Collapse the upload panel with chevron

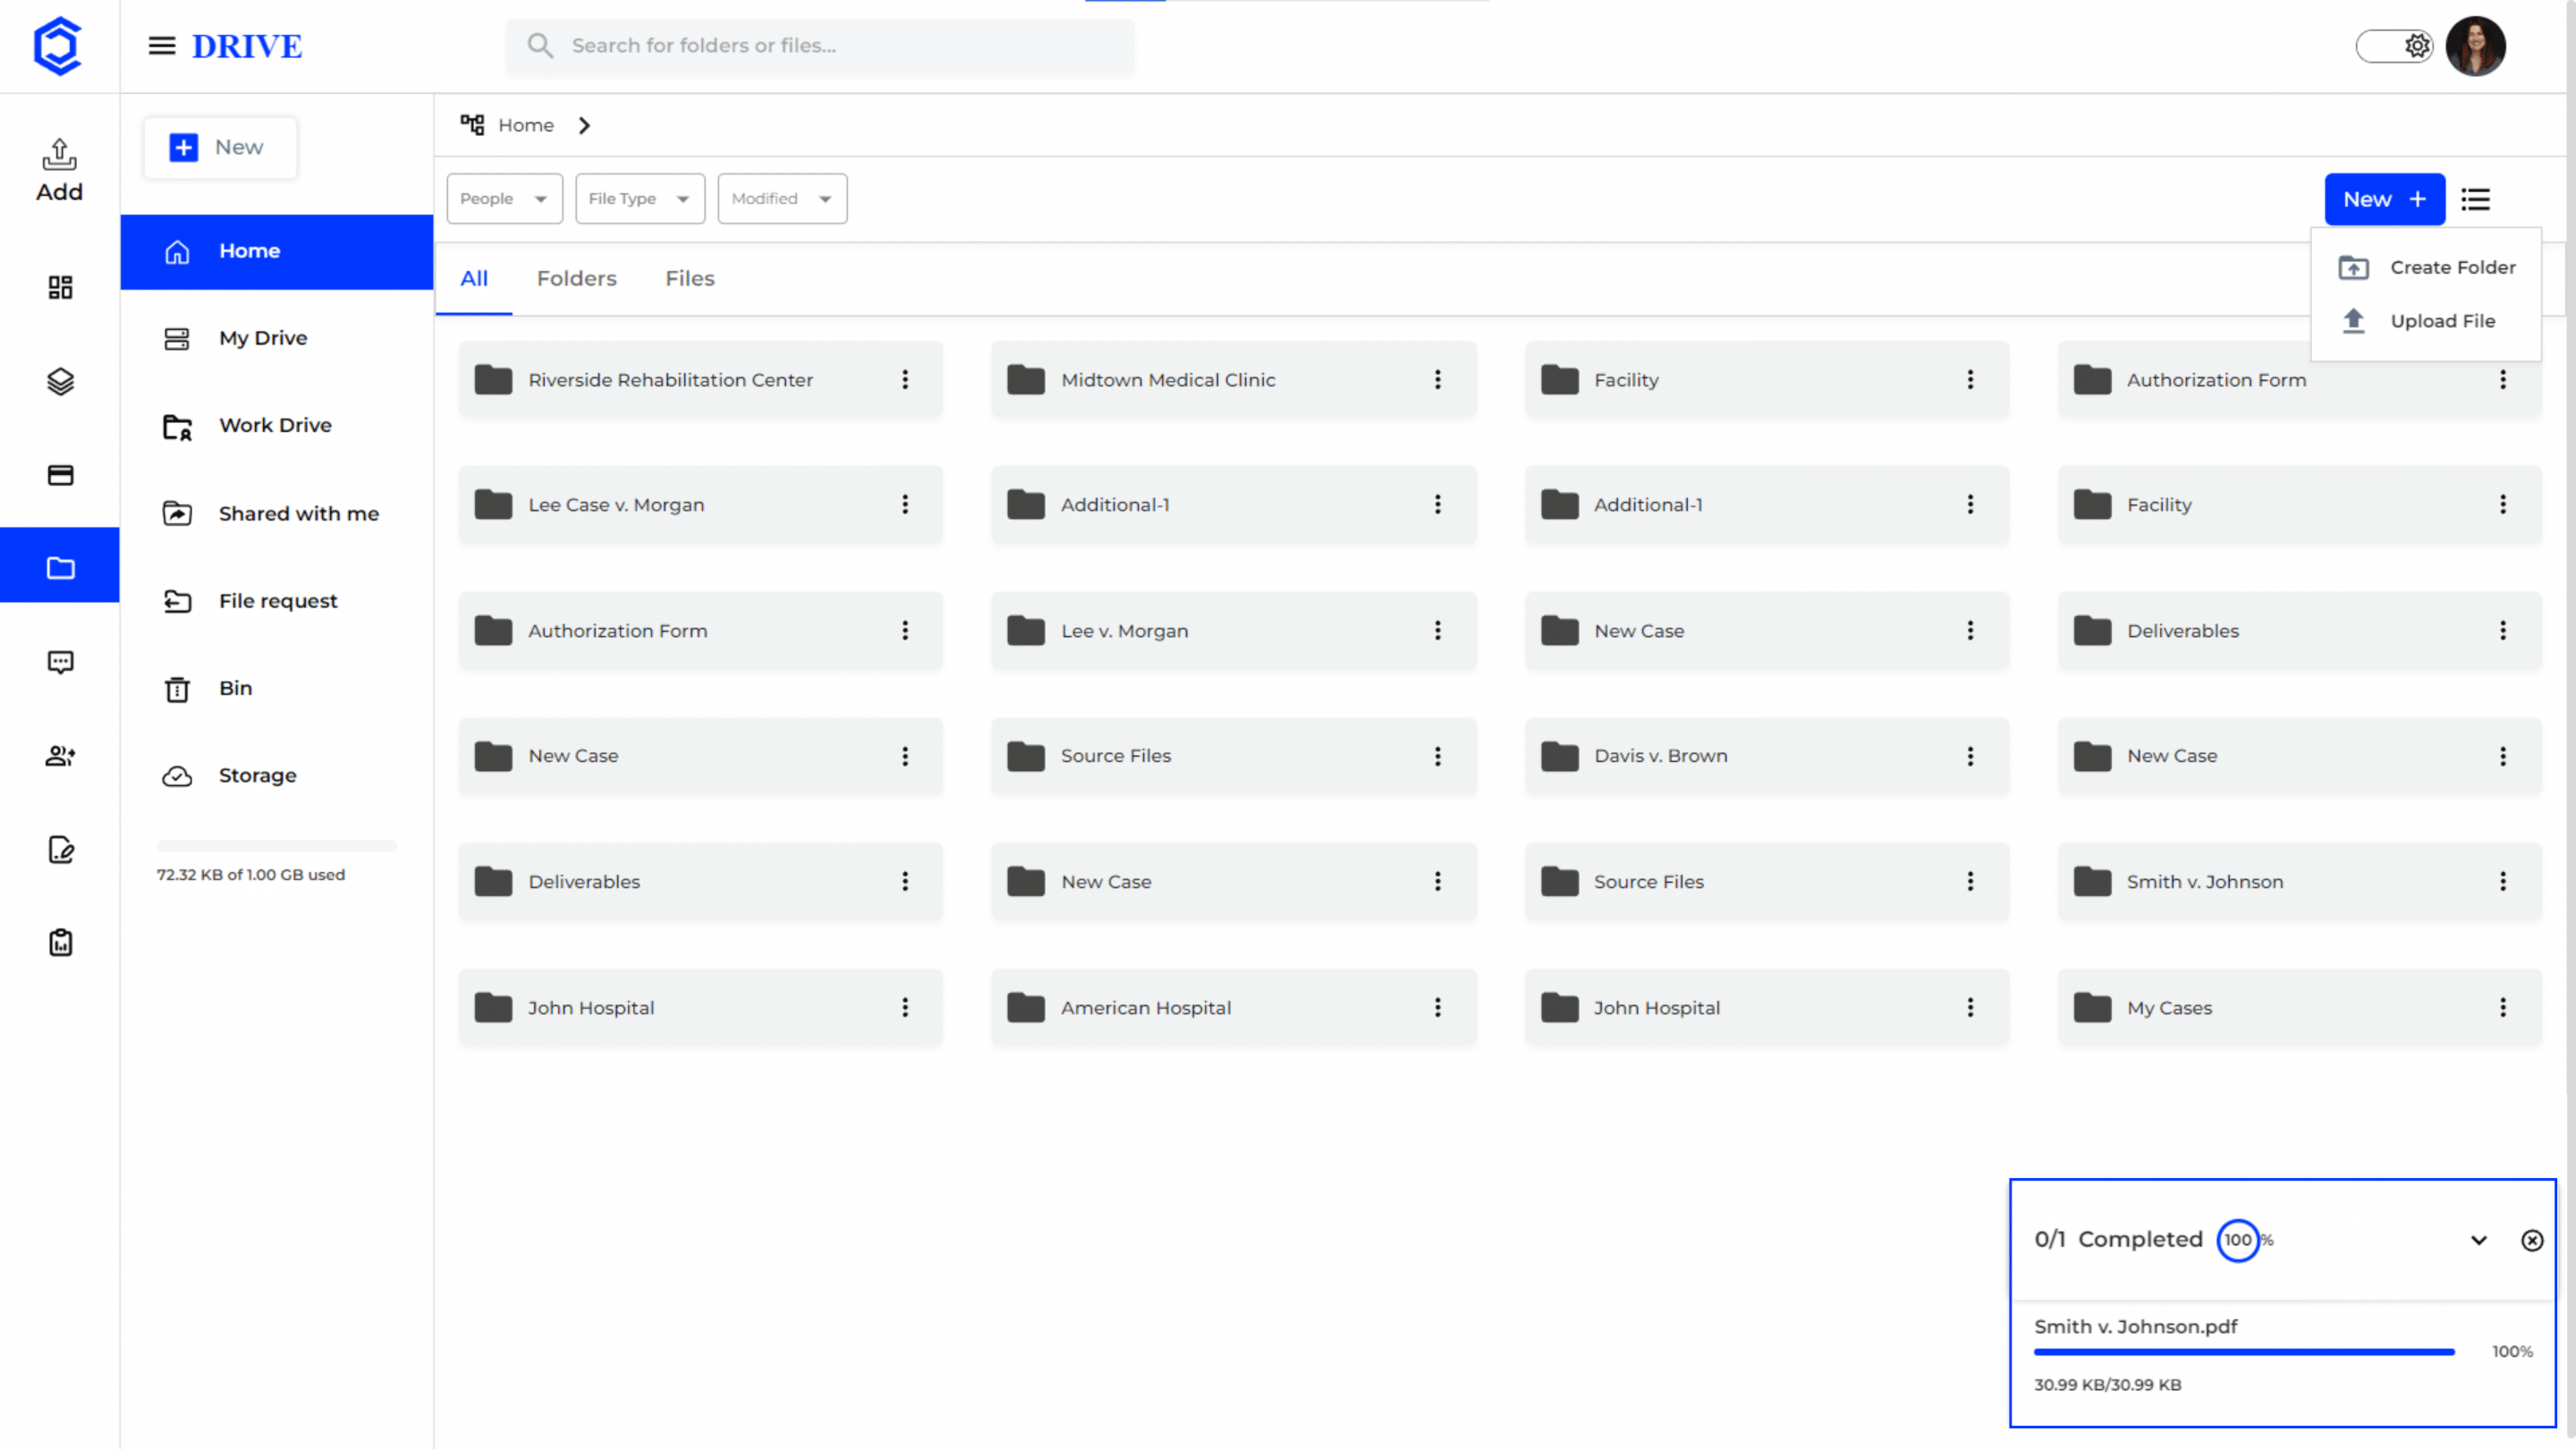[x=2479, y=1240]
